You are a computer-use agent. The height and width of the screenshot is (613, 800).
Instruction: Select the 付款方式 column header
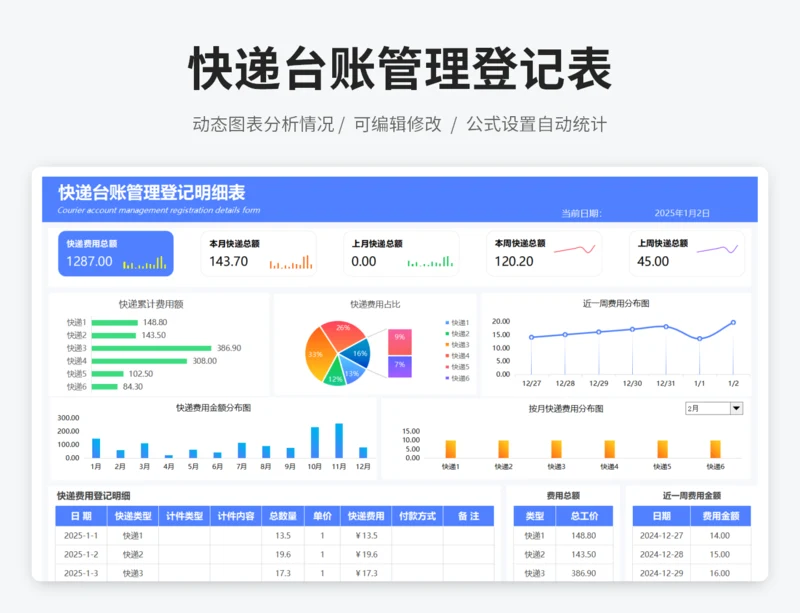(417, 516)
